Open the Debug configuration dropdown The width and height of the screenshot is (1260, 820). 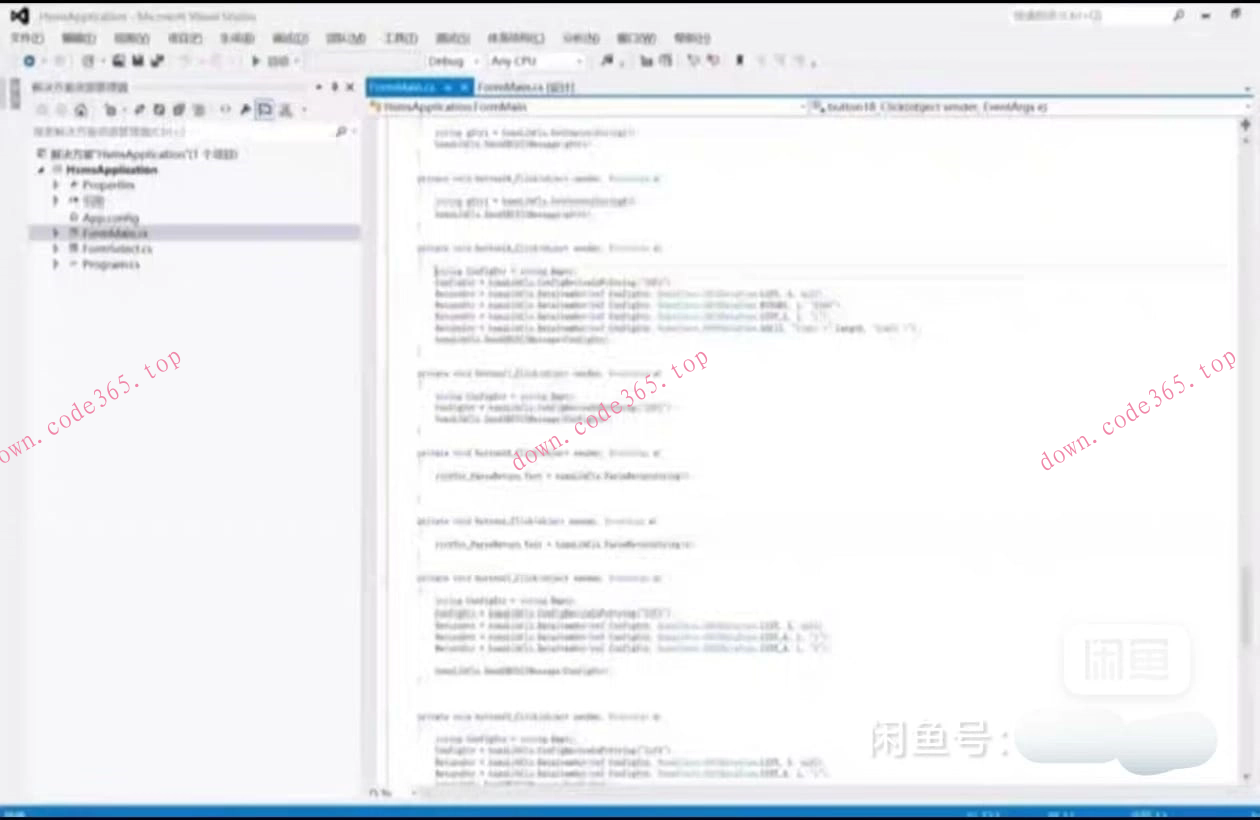pos(477,61)
